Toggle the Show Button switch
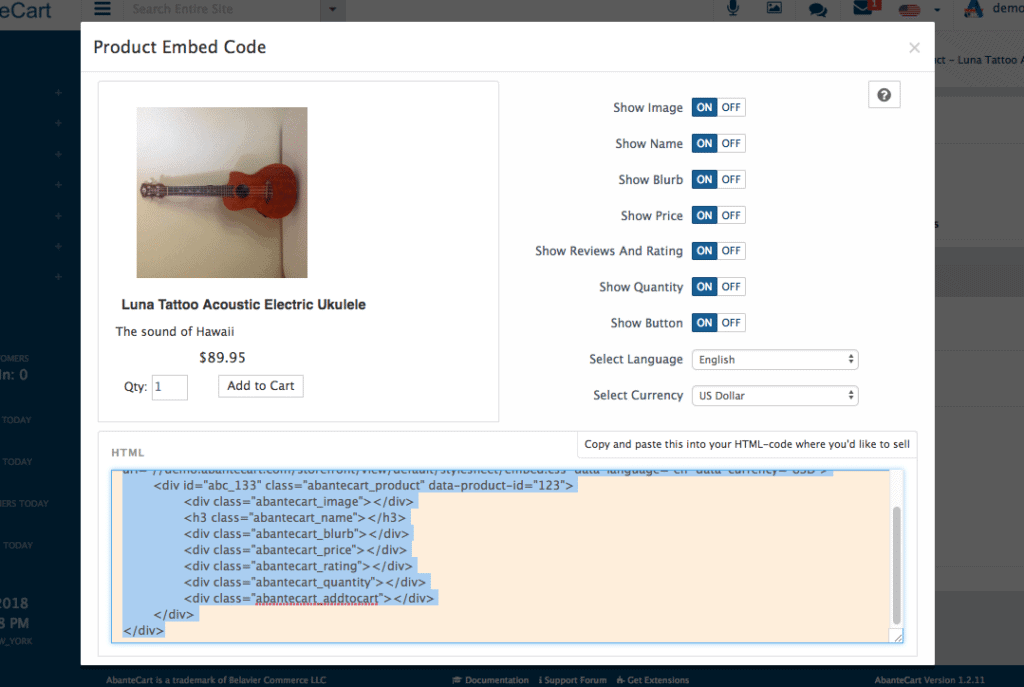The height and width of the screenshot is (687, 1024). coord(718,322)
